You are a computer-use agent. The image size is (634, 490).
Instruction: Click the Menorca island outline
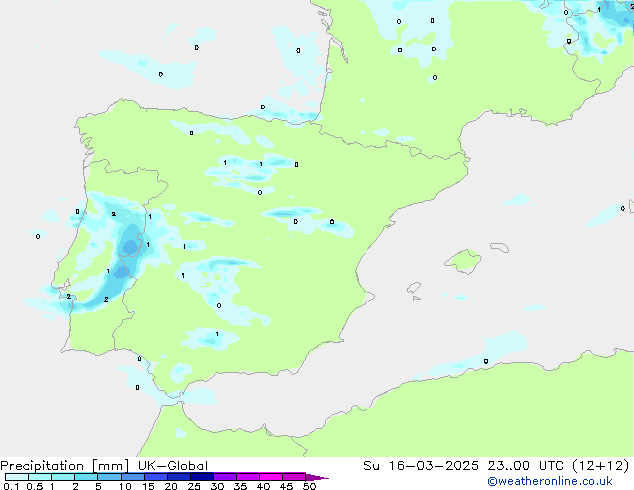(x=499, y=247)
